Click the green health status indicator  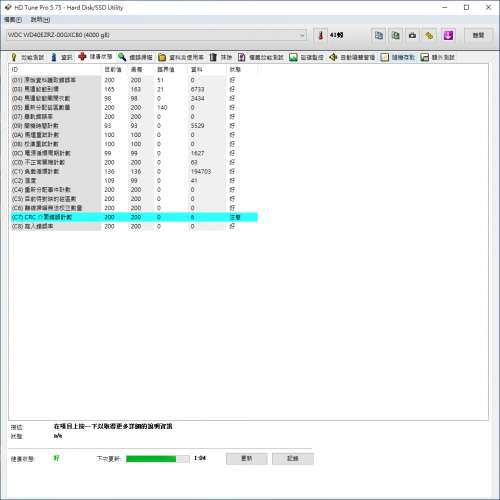(56, 458)
